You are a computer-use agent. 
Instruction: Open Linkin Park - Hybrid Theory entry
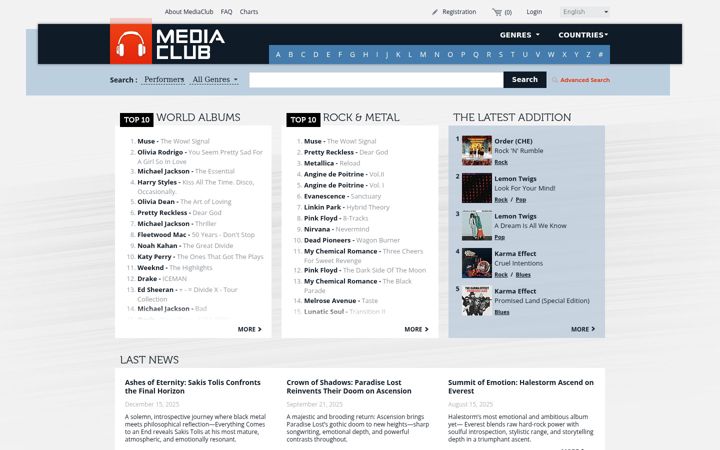tap(347, 207)
